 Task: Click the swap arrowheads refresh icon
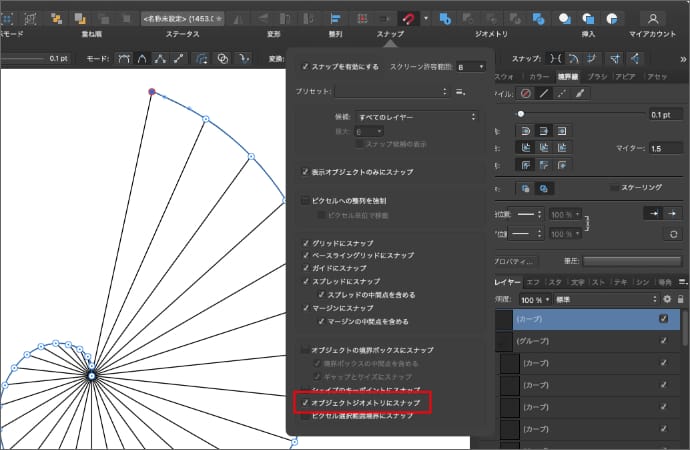click(x=675, y=233)
